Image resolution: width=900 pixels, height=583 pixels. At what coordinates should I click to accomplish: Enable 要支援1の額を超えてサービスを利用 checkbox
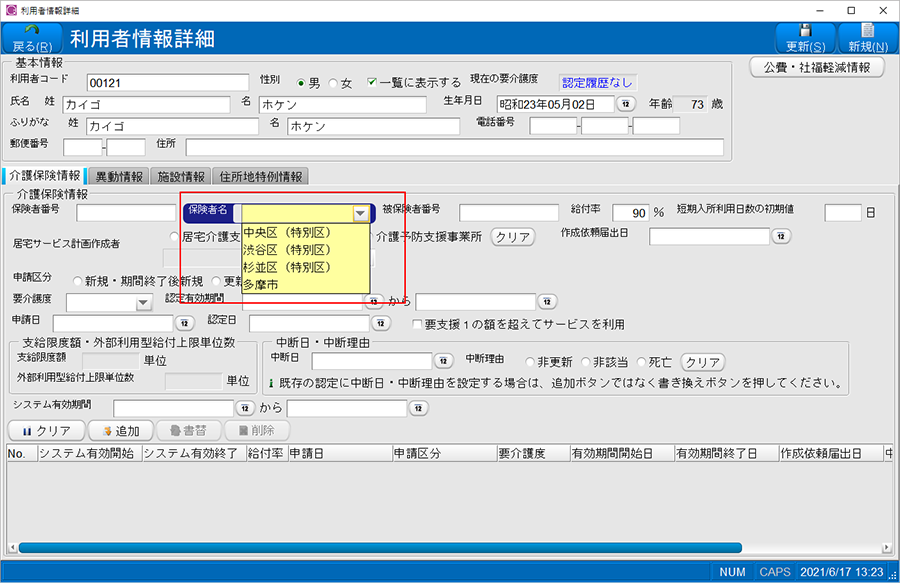pos(418,324)
